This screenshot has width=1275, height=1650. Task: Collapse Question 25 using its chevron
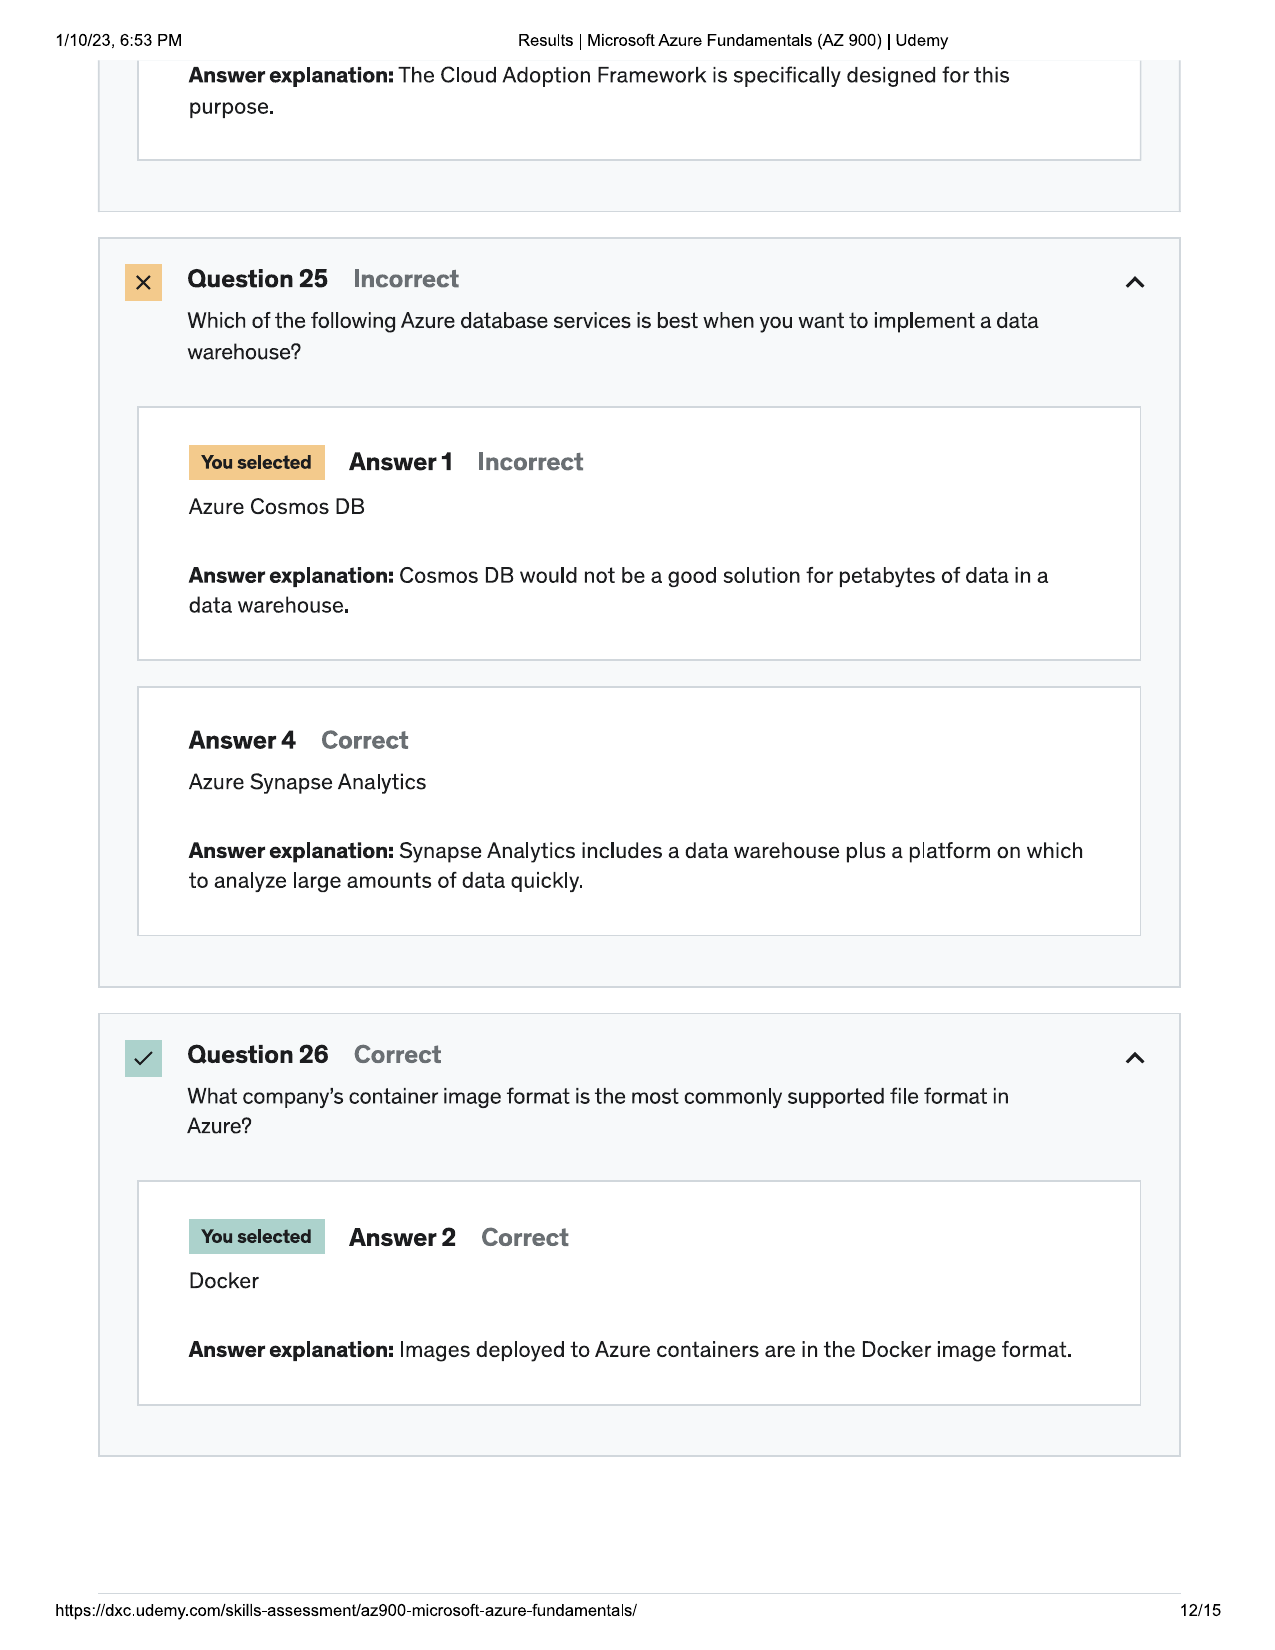click(1134, 283)
